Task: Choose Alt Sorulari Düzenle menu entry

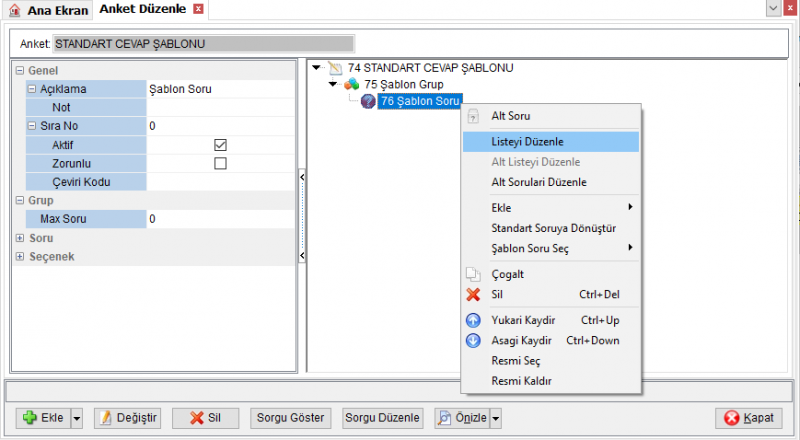Action: tap(551, 182)
